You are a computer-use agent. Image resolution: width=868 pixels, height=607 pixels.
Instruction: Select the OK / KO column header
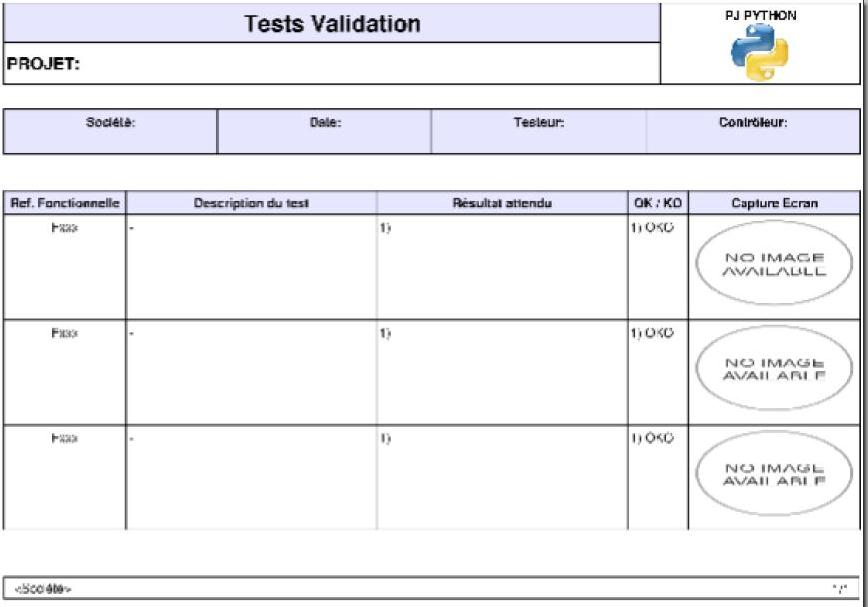658,203
